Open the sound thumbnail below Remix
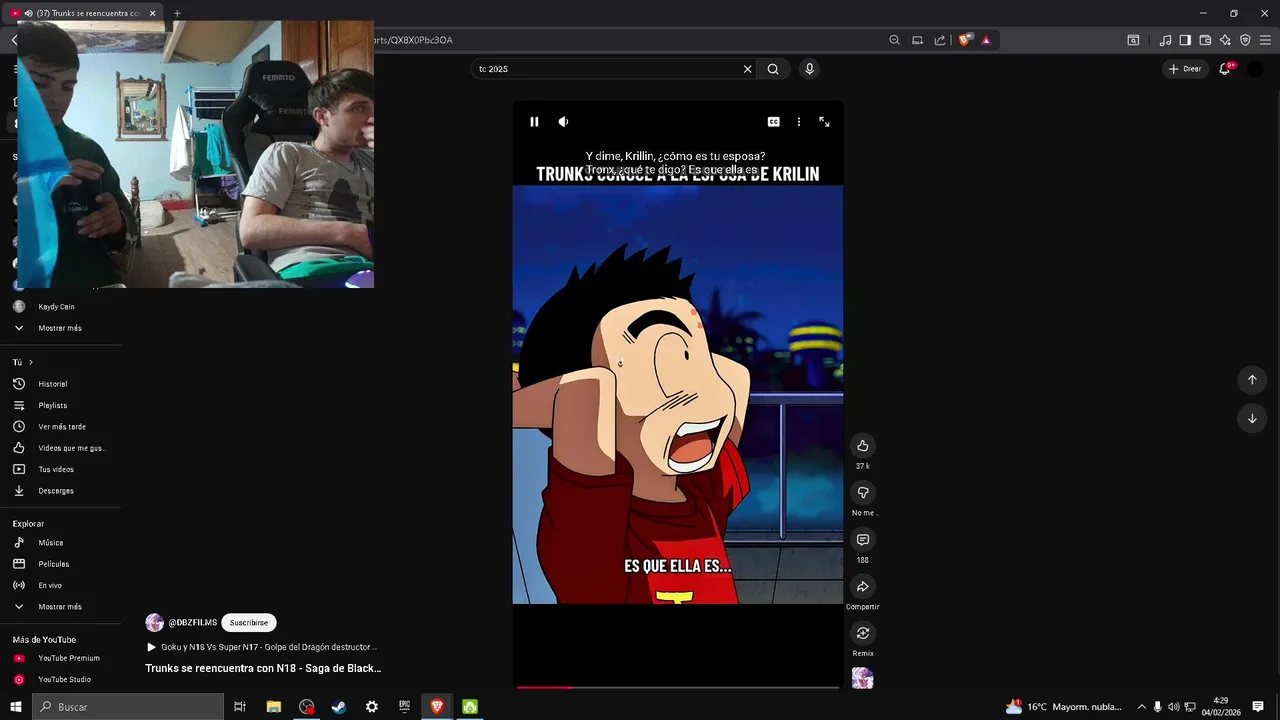This screenshot has height=720, width=1280. click(863, 678)
